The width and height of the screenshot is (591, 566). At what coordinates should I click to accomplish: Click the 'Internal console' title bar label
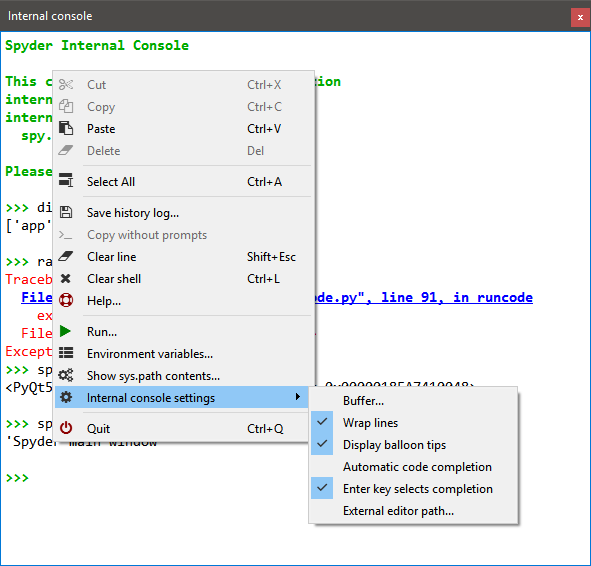click(50, 16)
